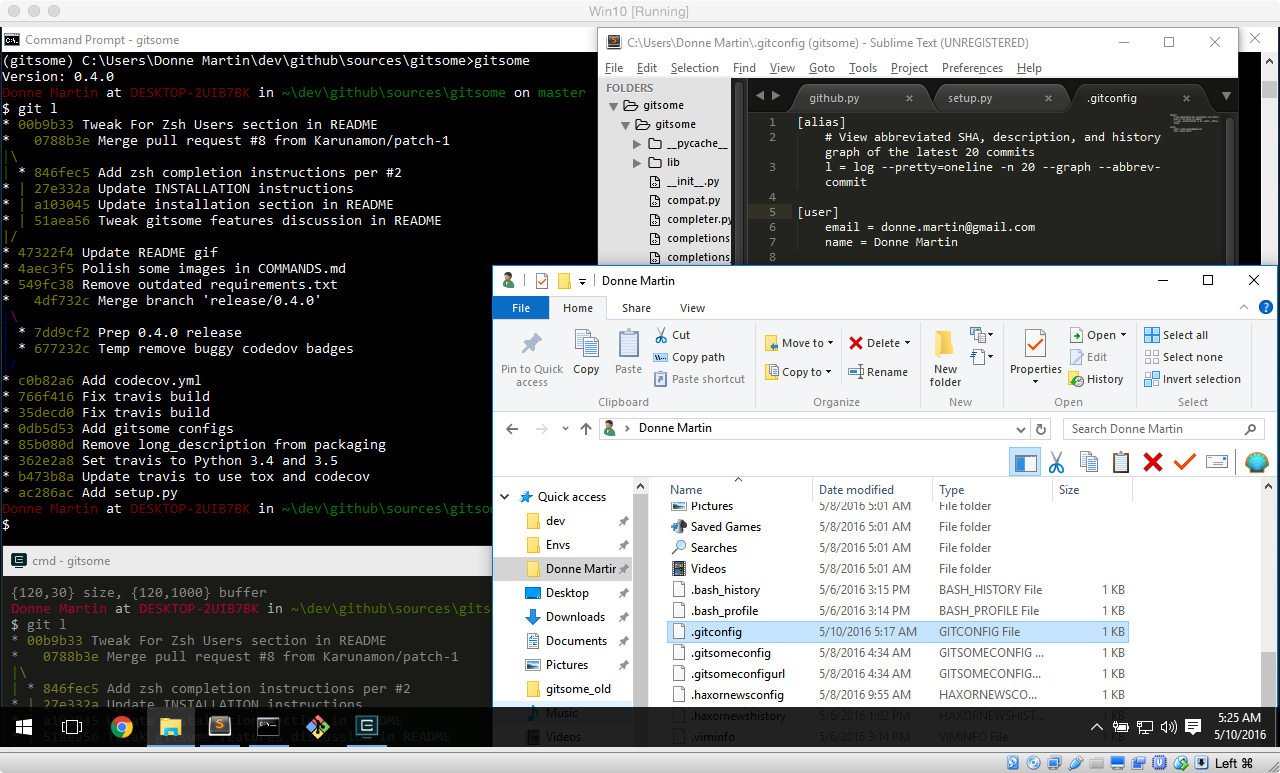Image resolution: width=1280 pixels, height=773 pixels.
Task: Click the red X delete icon in Explorer toolbar
Action: (1153, 462)
